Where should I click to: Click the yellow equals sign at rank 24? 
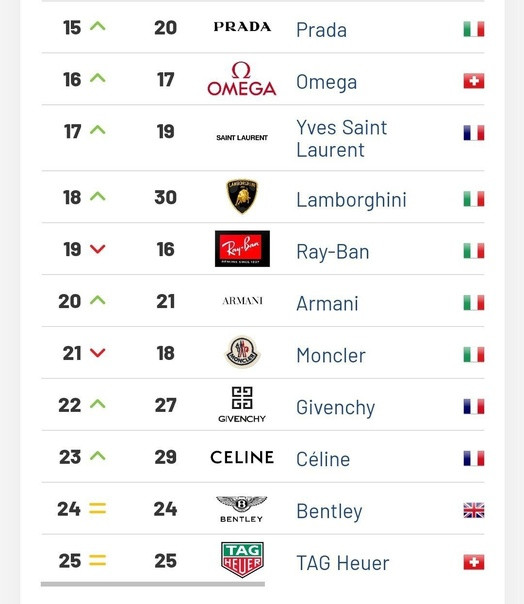97,508
